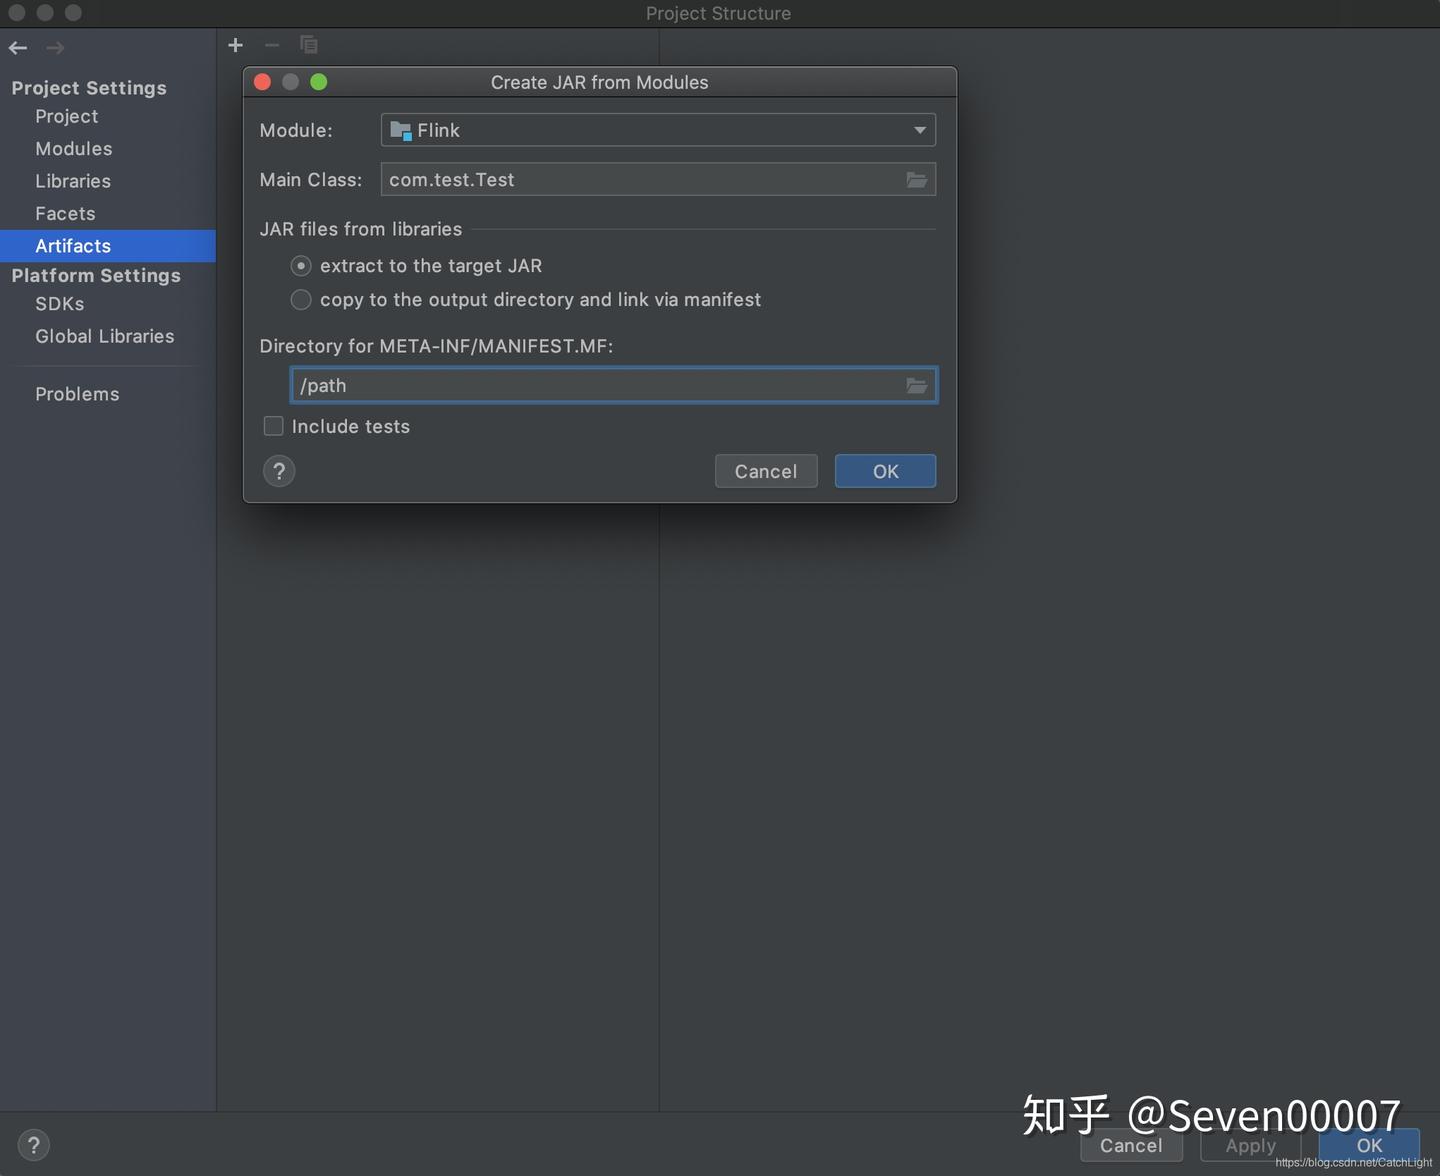1440x1176 pixels.
Task: Click the Copy artifact icon in toolbar
Action: tap(309, 44)
